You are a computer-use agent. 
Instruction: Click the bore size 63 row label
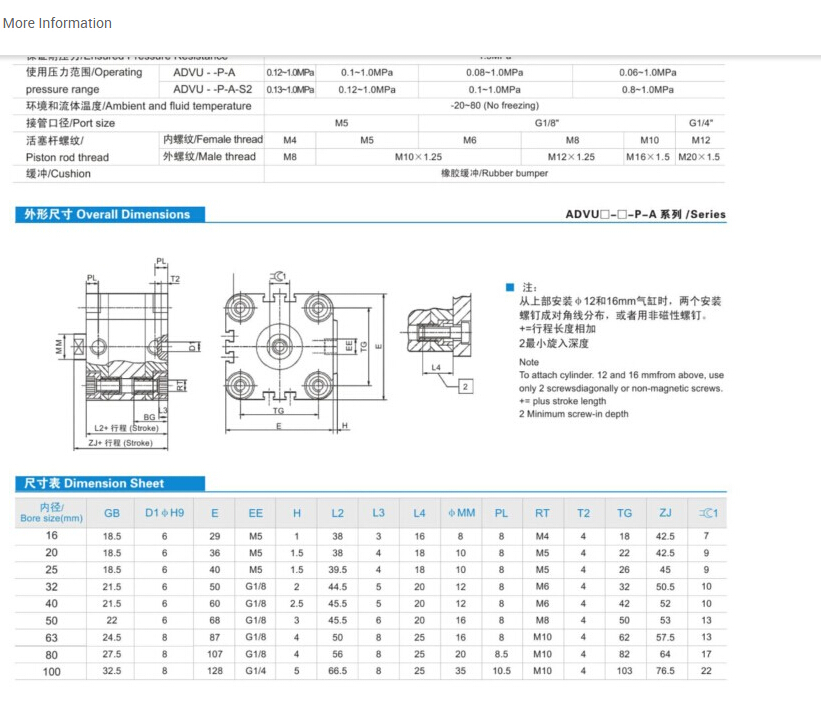51,638
